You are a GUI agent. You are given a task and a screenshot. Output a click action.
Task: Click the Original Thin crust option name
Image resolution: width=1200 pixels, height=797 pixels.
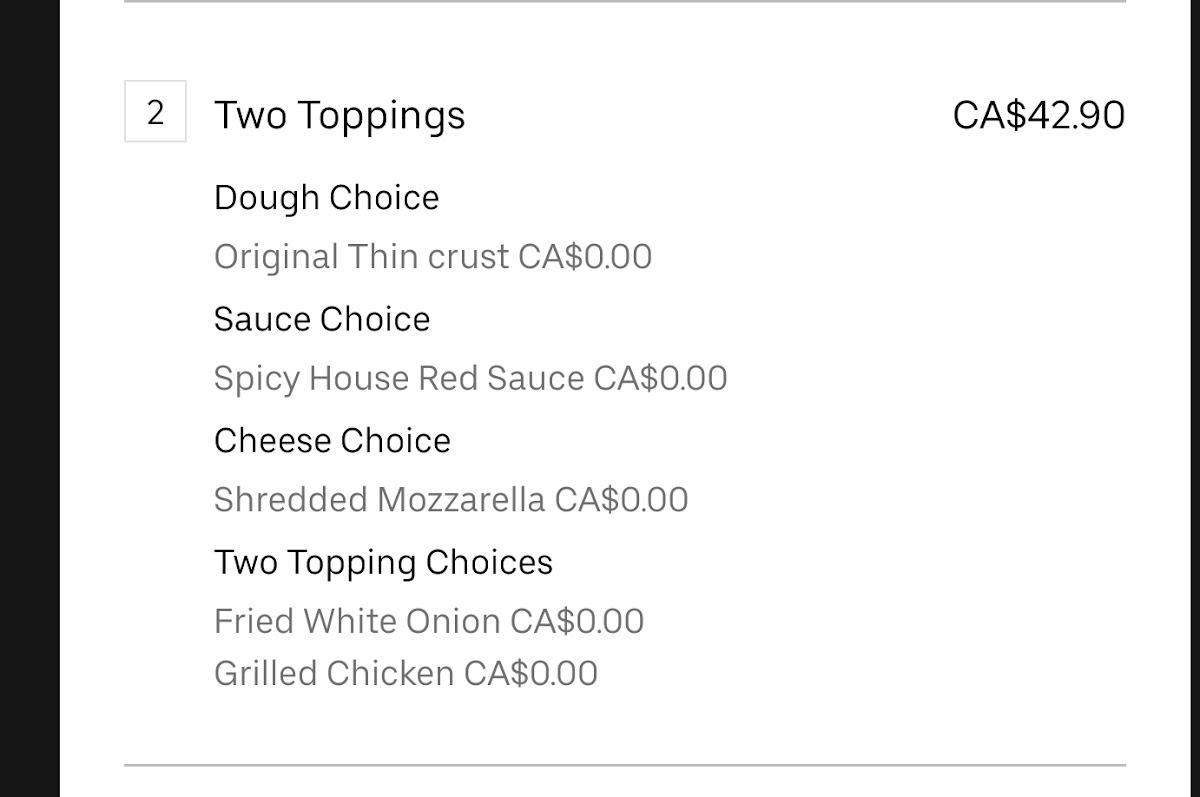tap(361, 257)
